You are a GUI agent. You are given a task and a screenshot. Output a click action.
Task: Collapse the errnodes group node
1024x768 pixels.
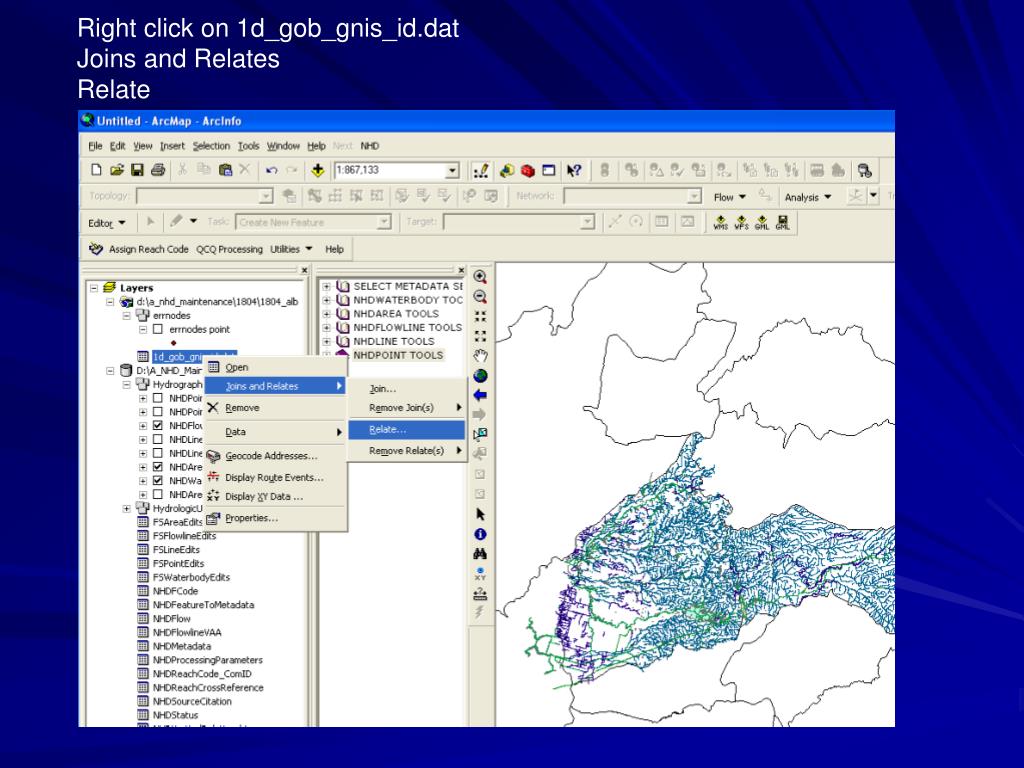pyautogui.click(x=127, y=315)
